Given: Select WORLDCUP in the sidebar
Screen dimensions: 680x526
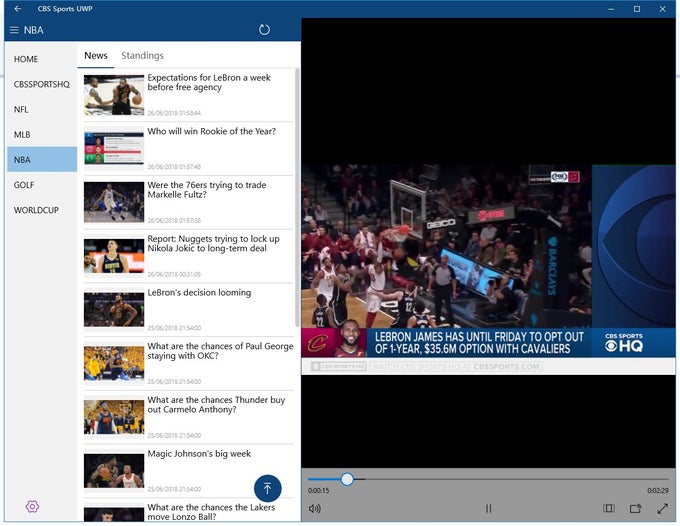Looking at the screenshot, I should tap(42, 210).
